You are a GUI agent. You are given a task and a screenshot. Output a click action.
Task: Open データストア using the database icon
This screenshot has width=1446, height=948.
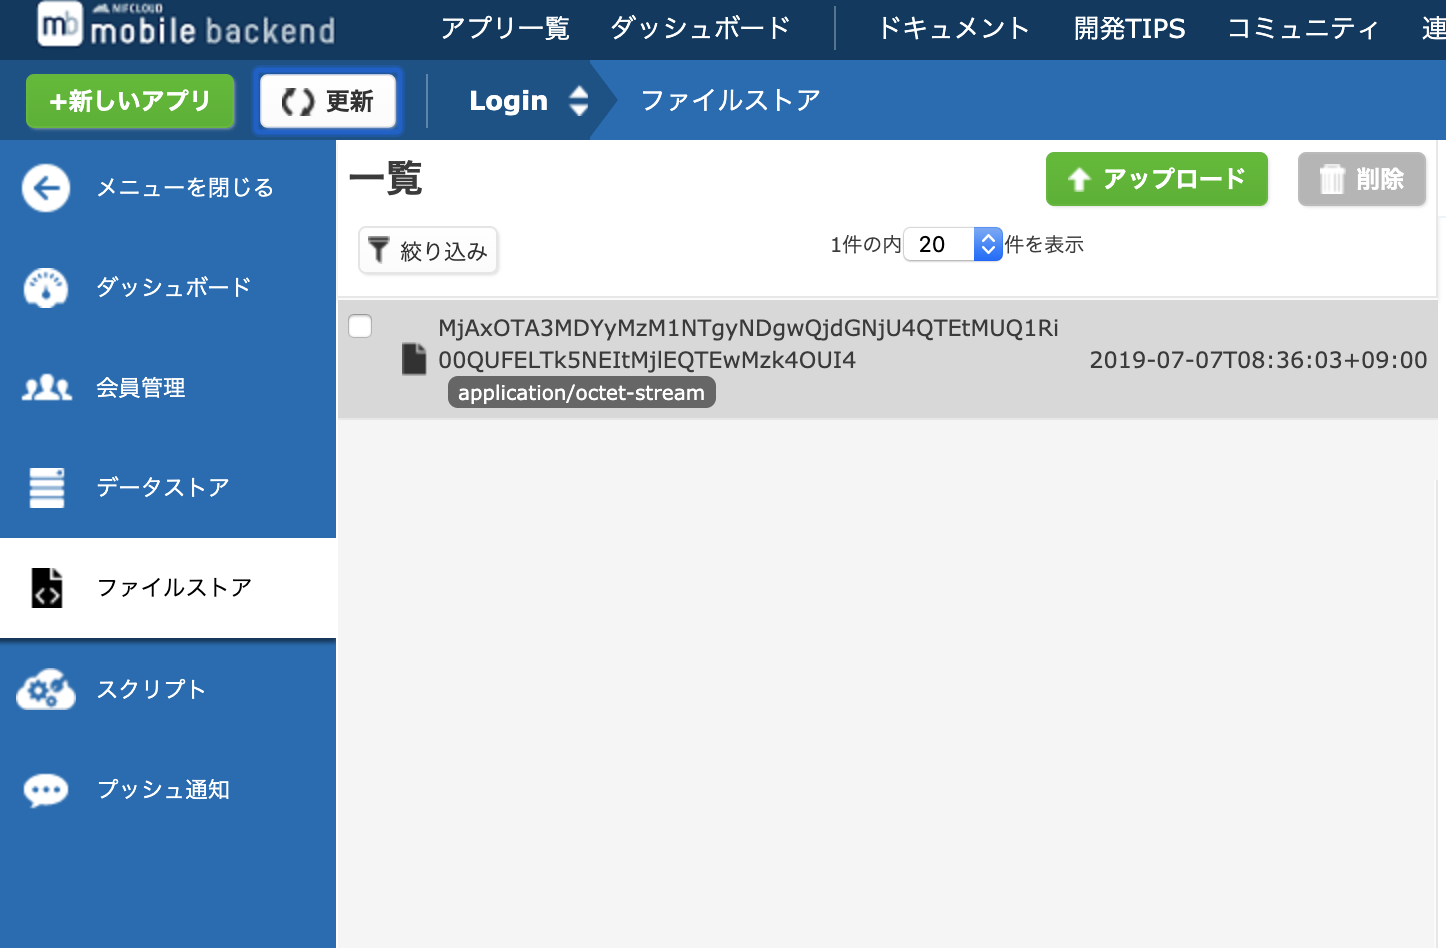[x=45, y=487]
